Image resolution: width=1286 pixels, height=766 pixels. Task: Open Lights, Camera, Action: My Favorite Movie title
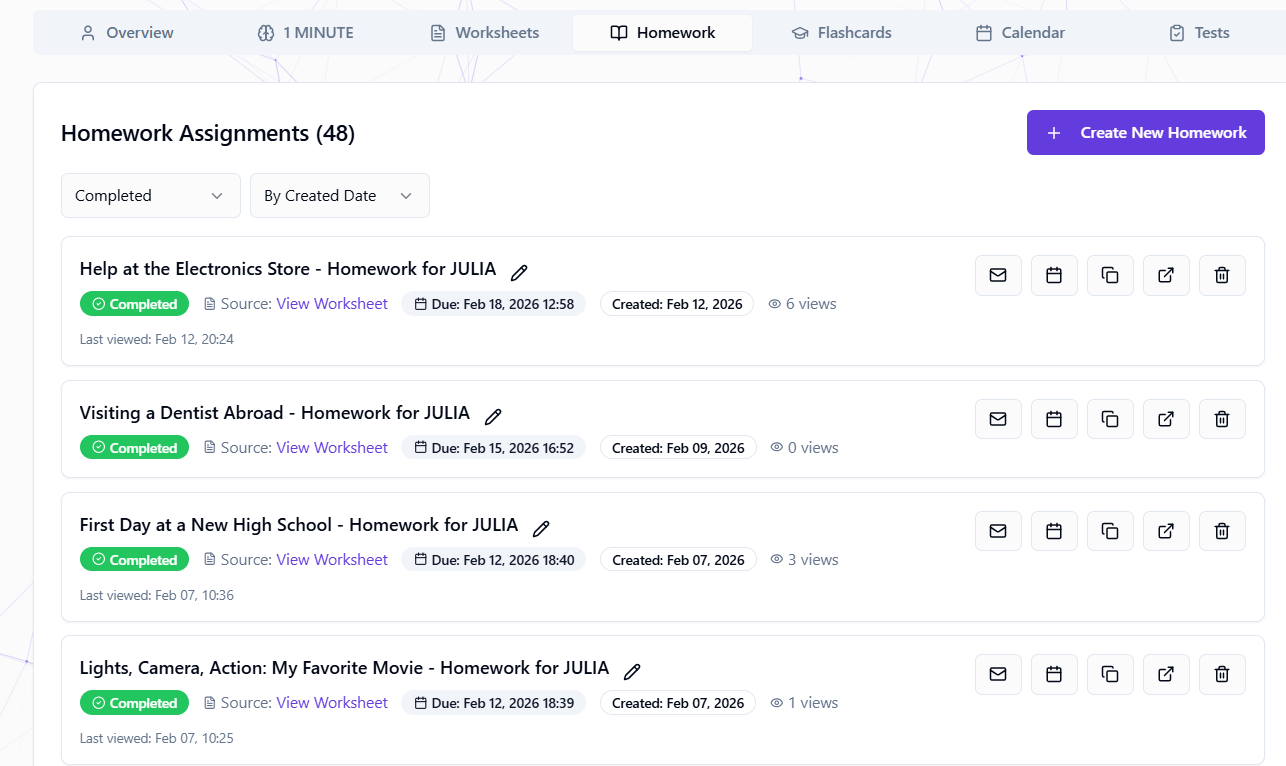point(345,668)
